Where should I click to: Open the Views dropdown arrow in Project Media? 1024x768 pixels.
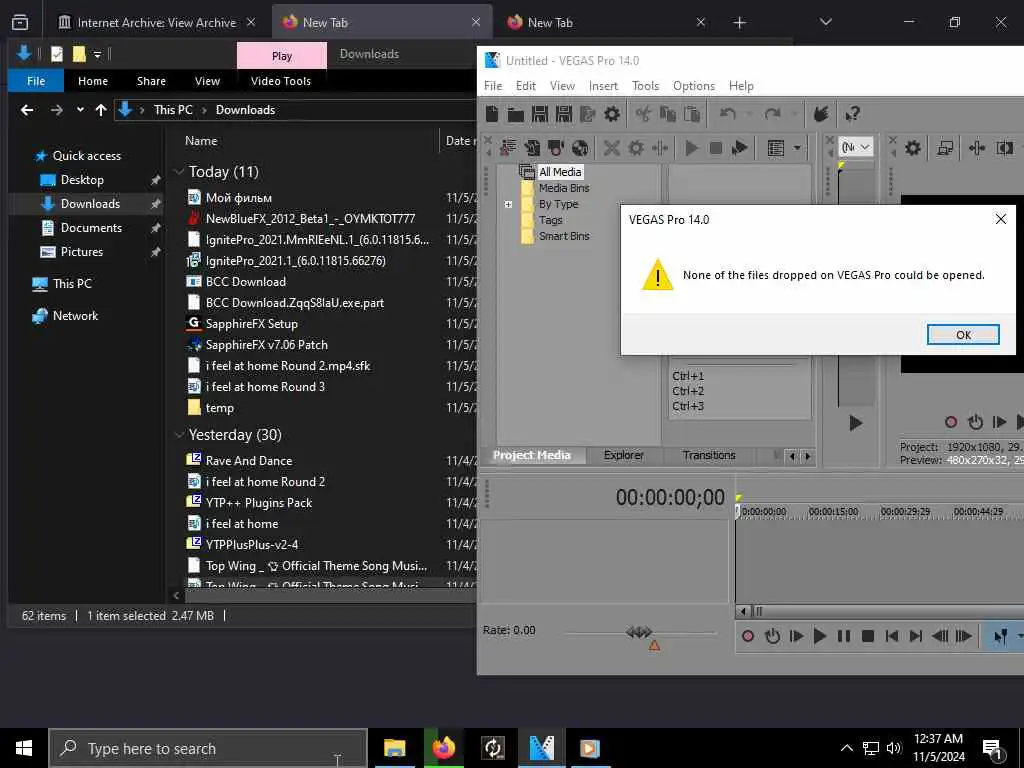(x=797, y=148)
